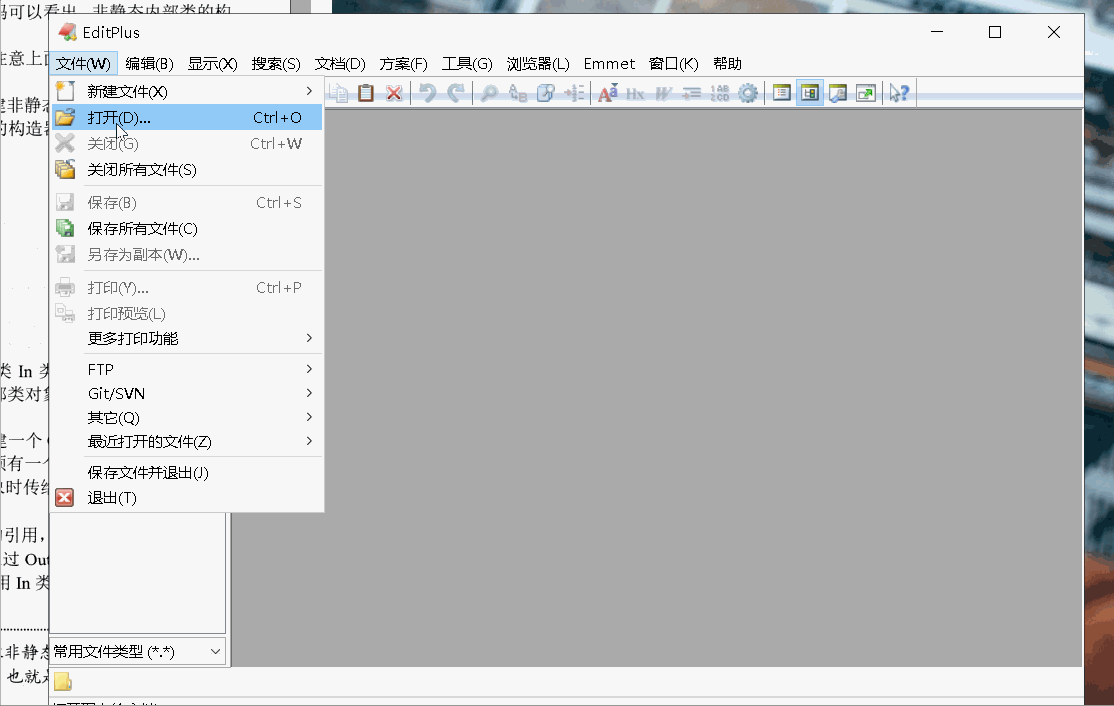Viewport: 1114px width, 706px height.
Task: Close the EditPlus window
Action: [1054, 32]
